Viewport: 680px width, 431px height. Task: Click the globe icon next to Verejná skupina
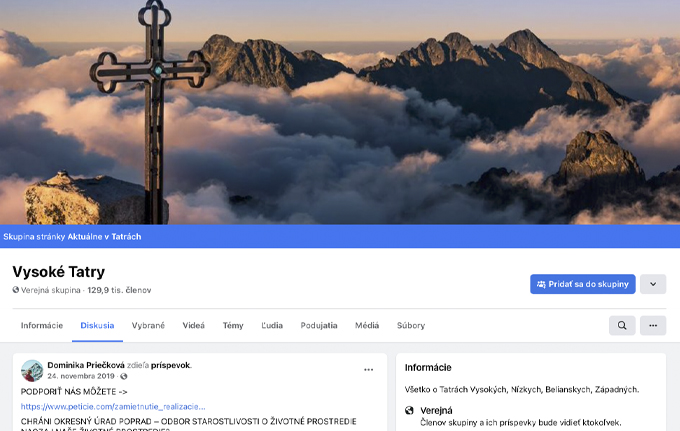pyautogui.click(x=16, y=290)
